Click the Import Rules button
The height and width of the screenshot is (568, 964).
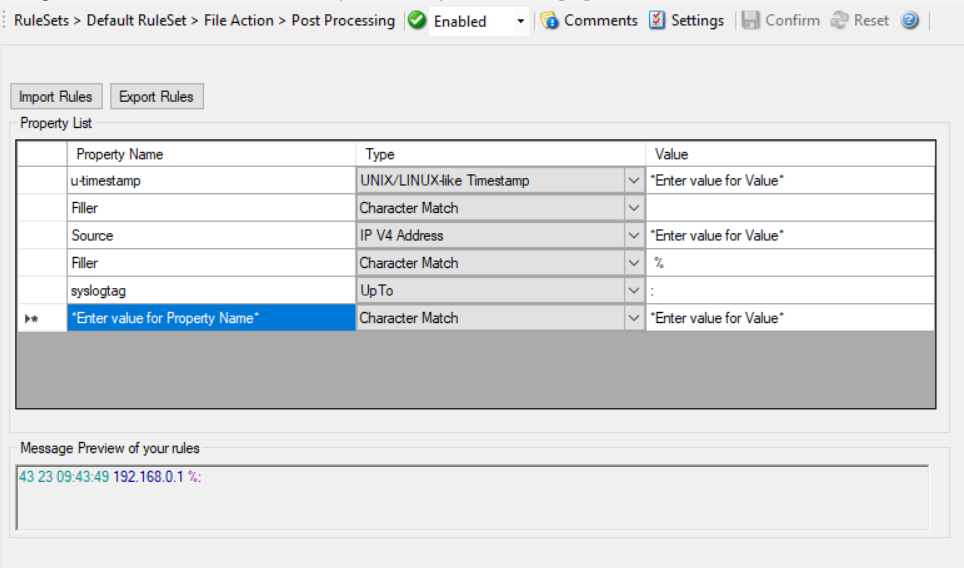(x=56, y=97)
